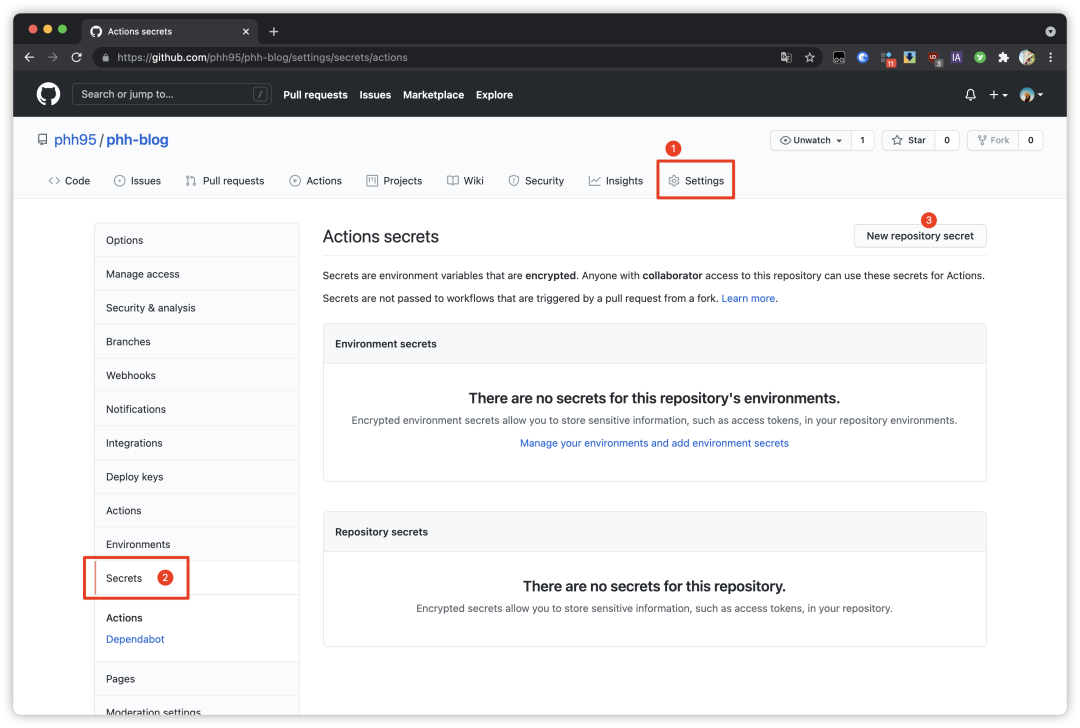The width and height of the screenshot is (1080, 728).
Task: Select the Actions tab in the repo navigation
Action: (316, 180)
